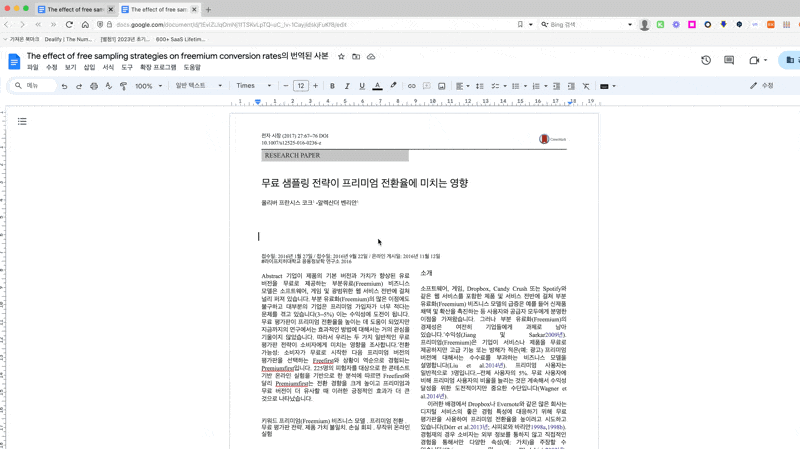Open the zoom 100% dropdown

click(148, 86)
